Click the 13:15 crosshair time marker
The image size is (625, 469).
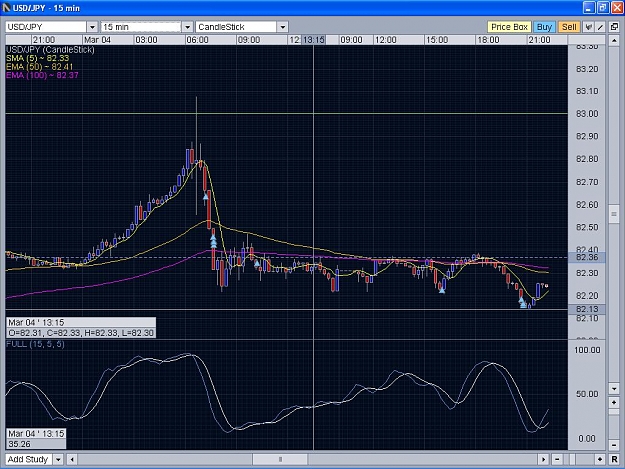[x=314, y=40]
